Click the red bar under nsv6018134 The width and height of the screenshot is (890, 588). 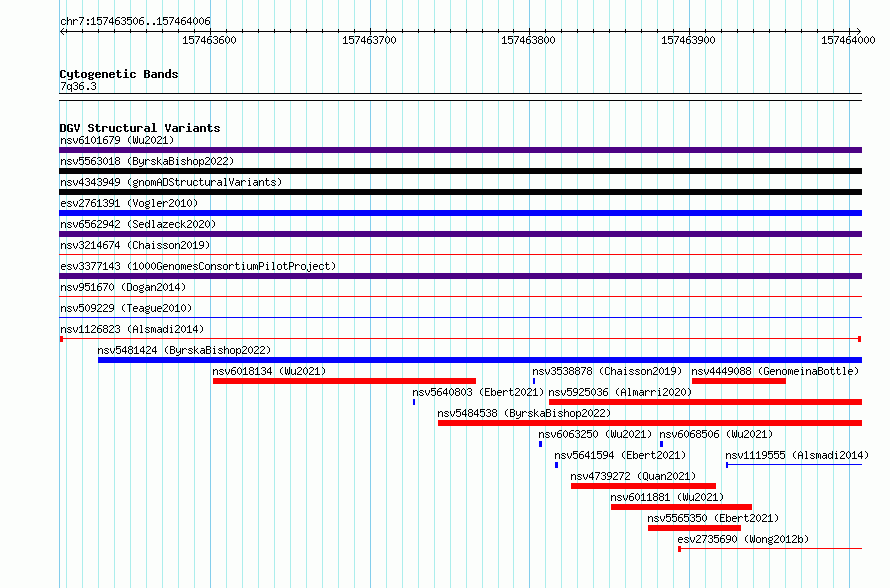tap(345, 381)
